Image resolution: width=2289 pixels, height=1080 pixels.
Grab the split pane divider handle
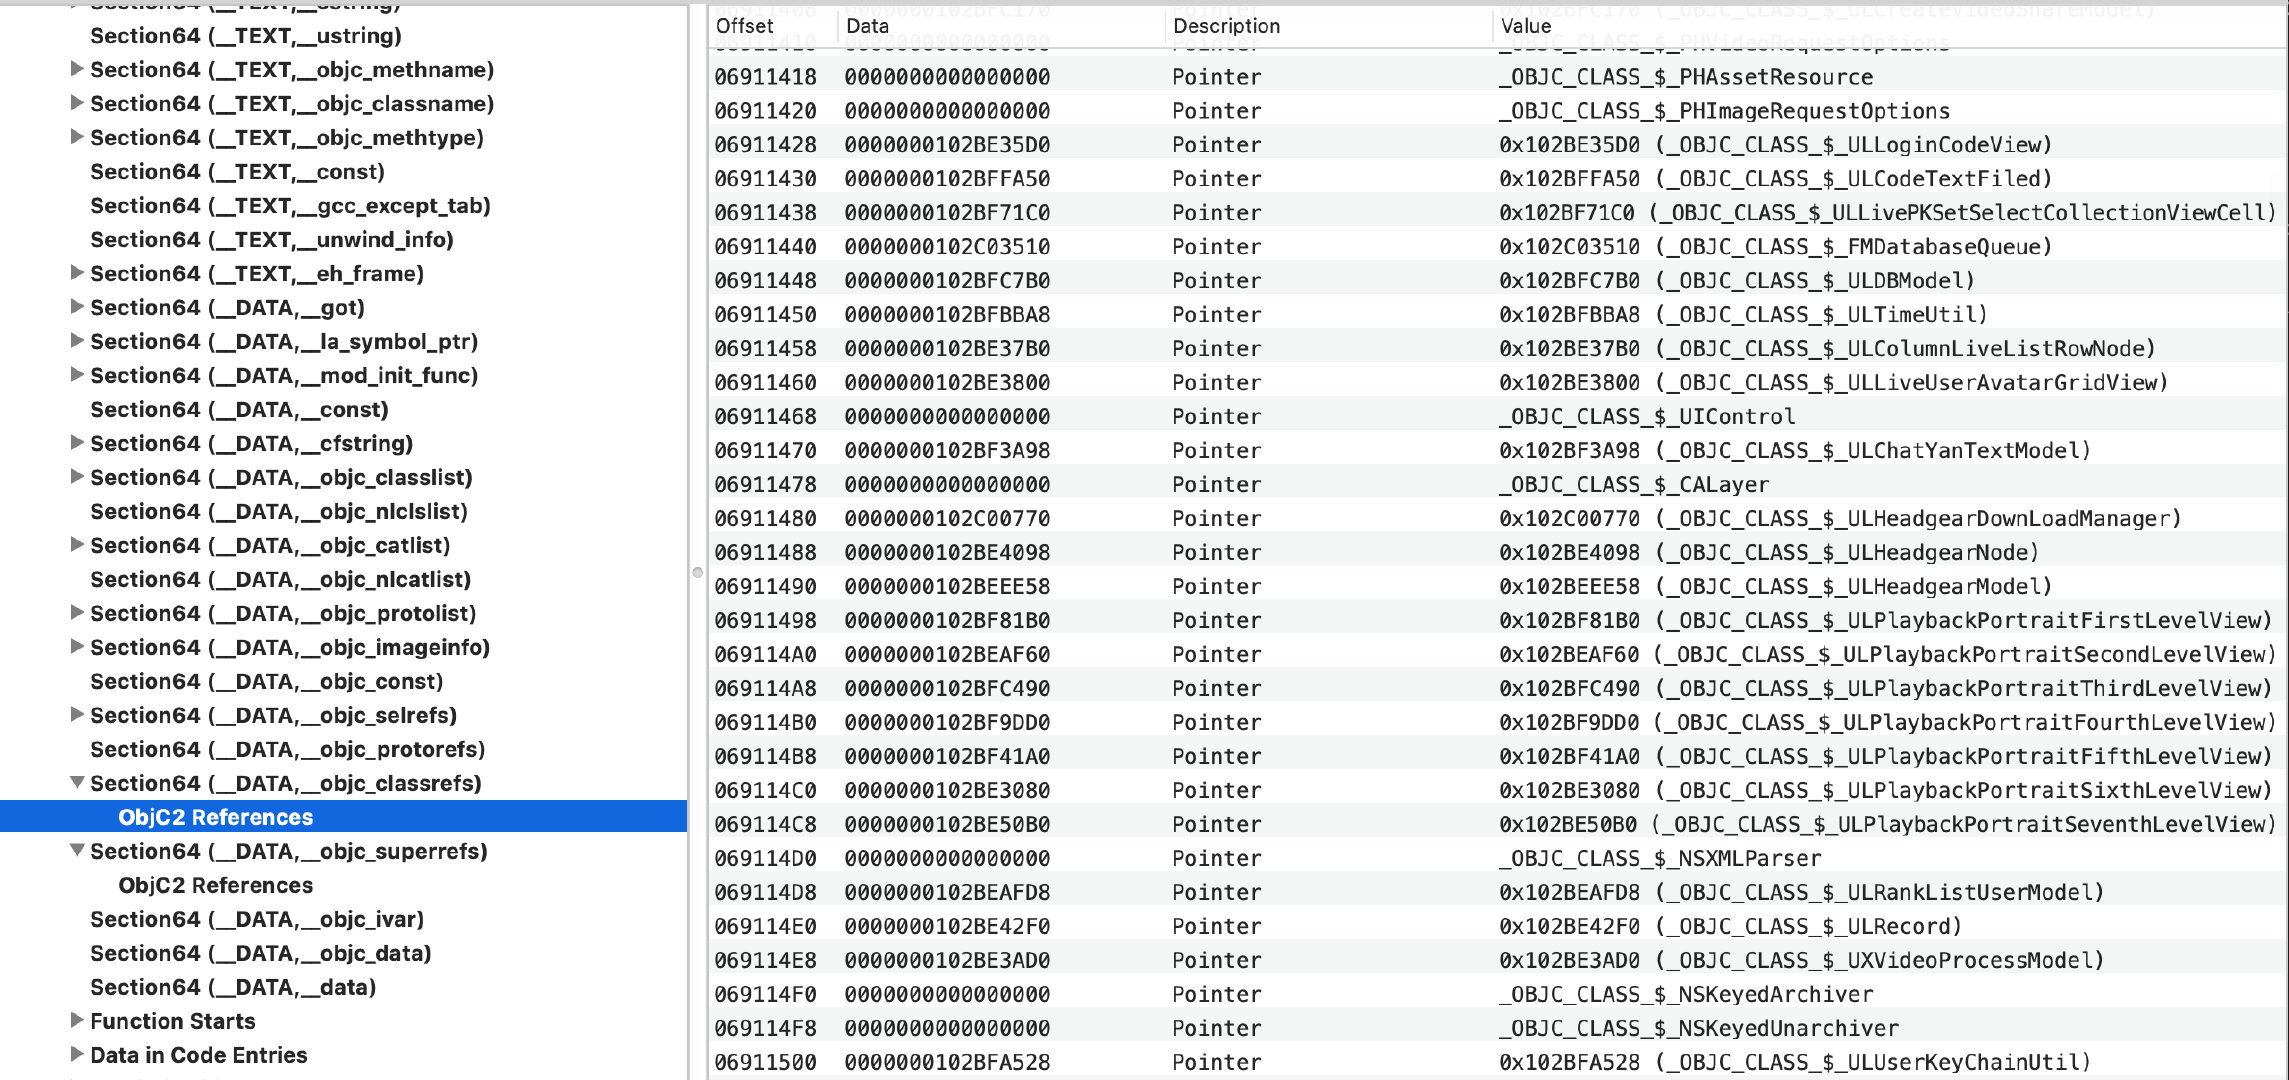pos(697,573)
